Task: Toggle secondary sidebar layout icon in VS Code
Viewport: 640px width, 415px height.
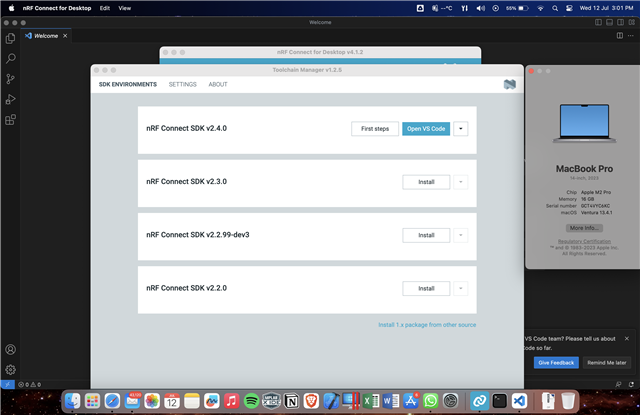Action: pyautogui.click(x=620, y=22)
